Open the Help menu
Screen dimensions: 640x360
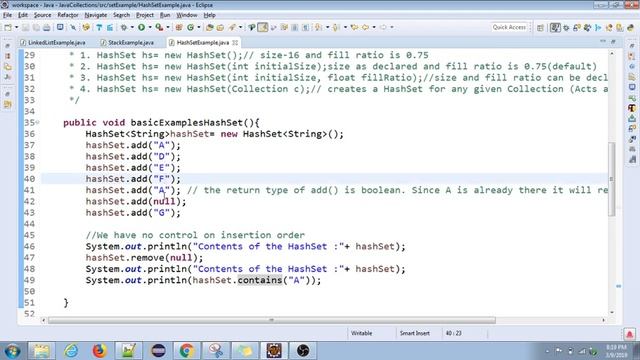point(209,15)
